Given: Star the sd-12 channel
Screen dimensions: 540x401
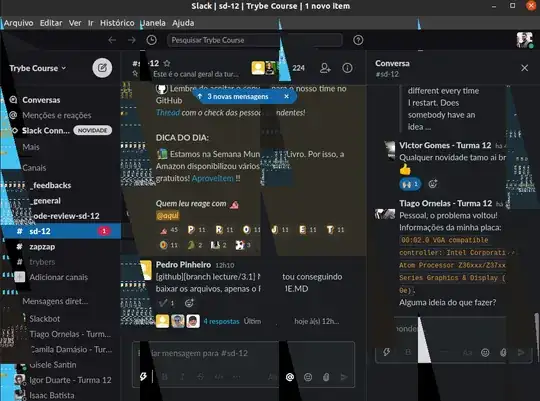Looking at the screenshot, I should (167, 63).
